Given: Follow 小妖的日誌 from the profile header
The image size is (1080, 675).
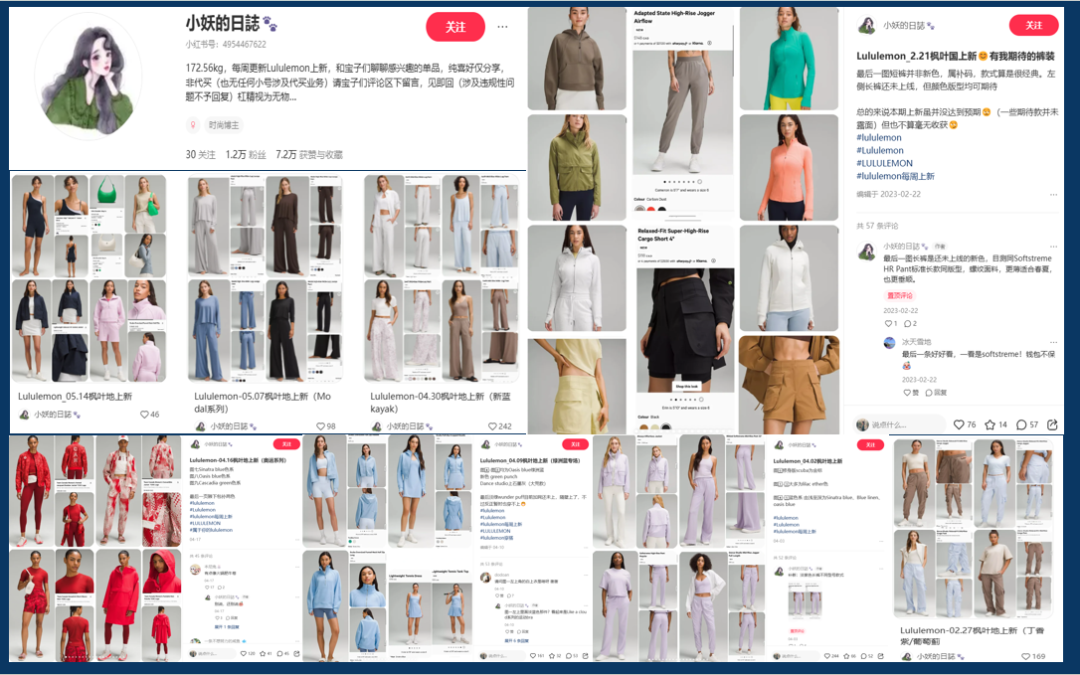Looking at the screenshot, I should pos(455,27).
